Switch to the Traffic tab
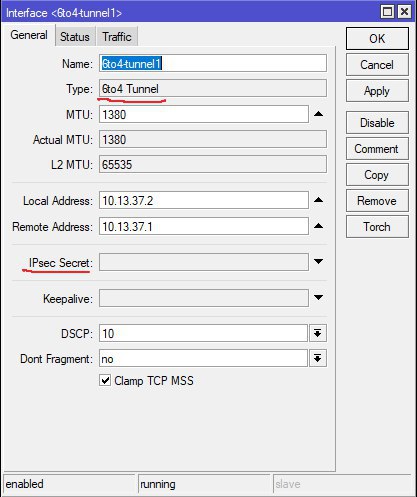Screen dimensions: 417x497 coord(117,37)
